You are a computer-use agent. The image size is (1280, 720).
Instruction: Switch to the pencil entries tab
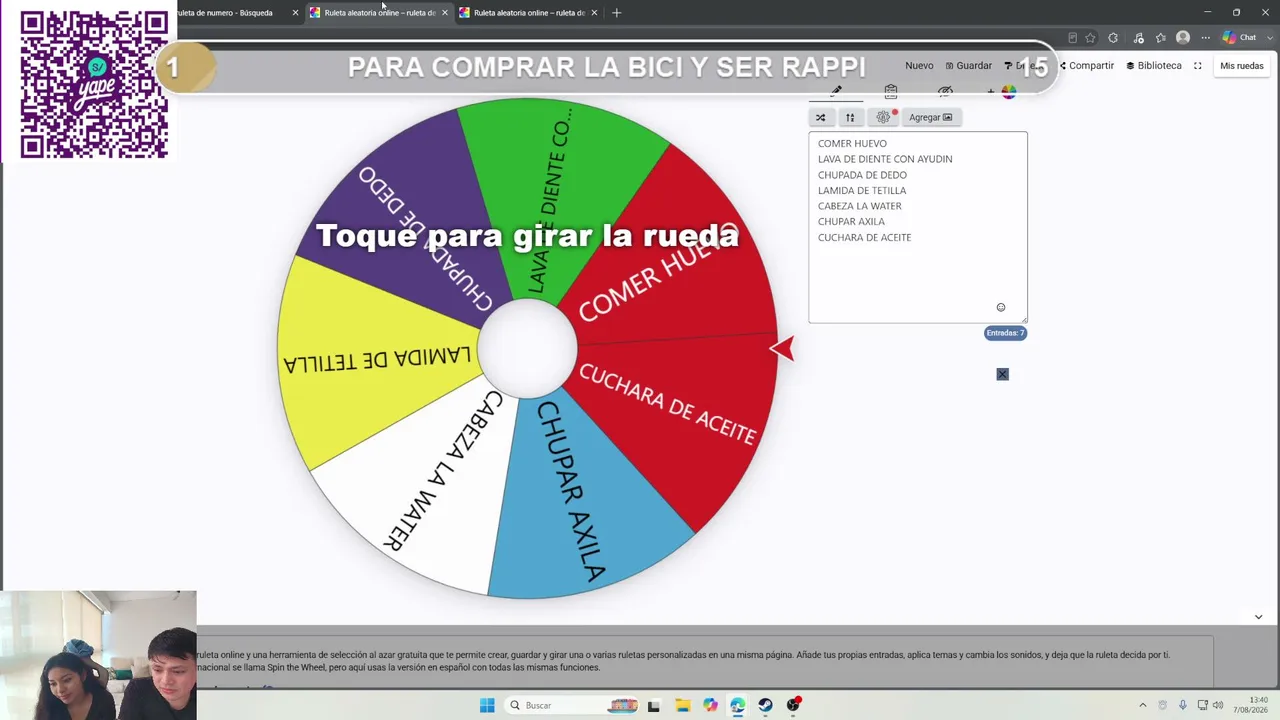(x=836, y=91)
